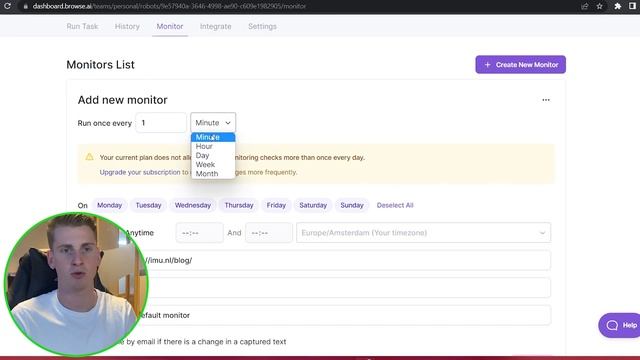The image size is (640, 360).
Task: Click the Monitors List heading
Action: click(100, 64)
